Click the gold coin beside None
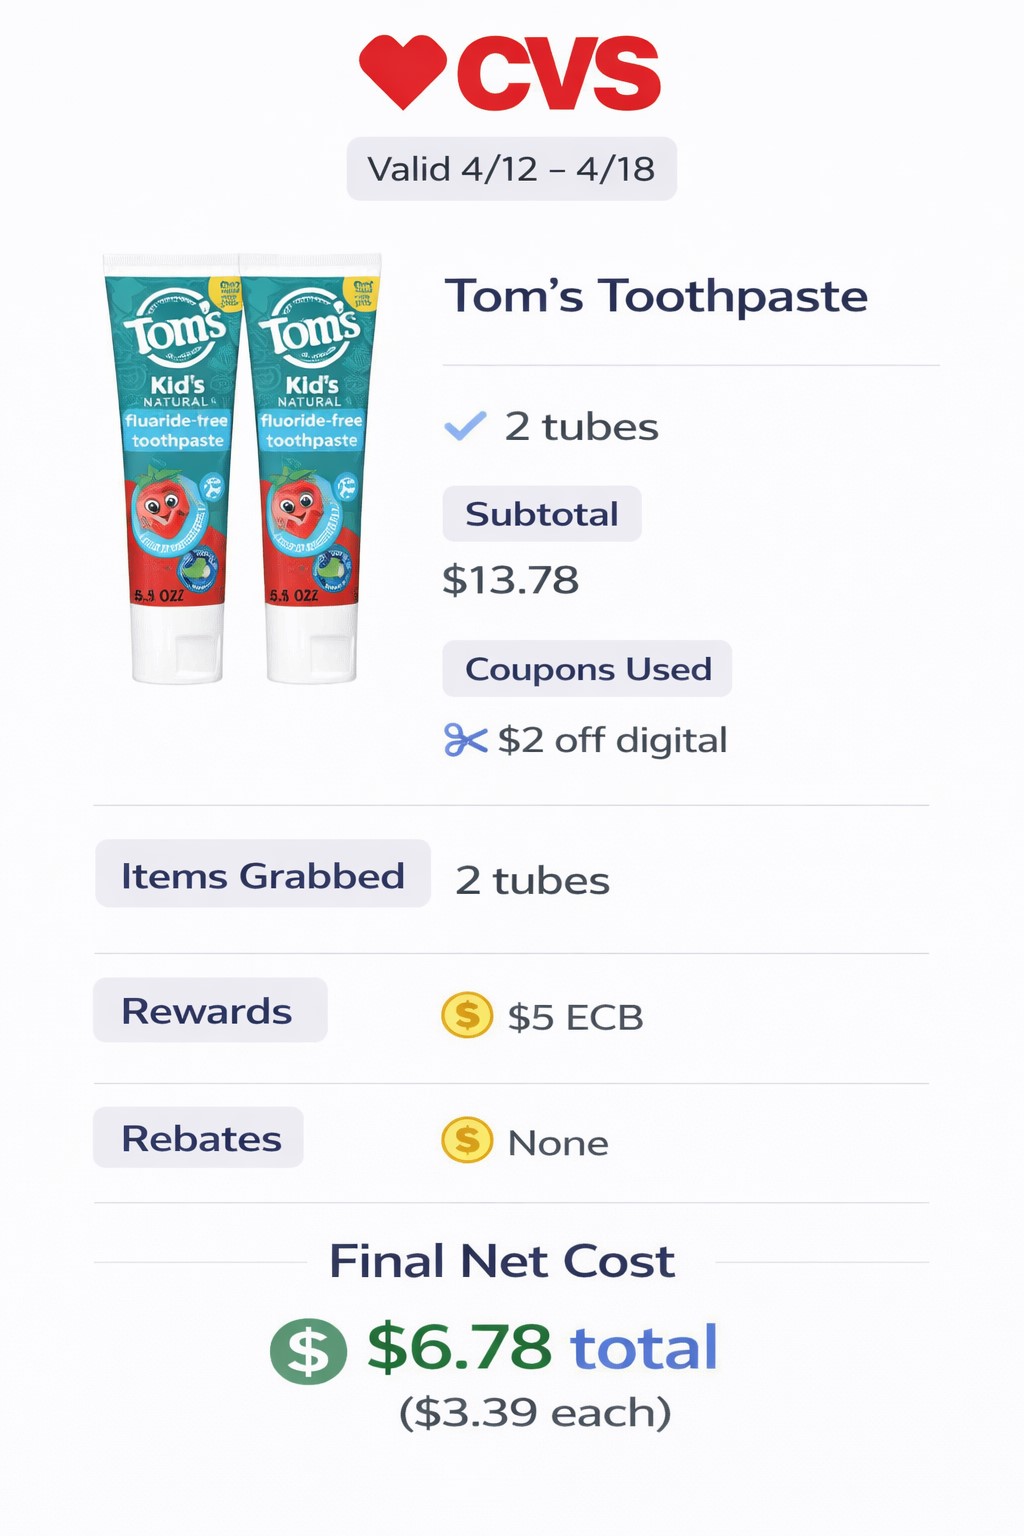1024x1536 pixels. 467,1140
